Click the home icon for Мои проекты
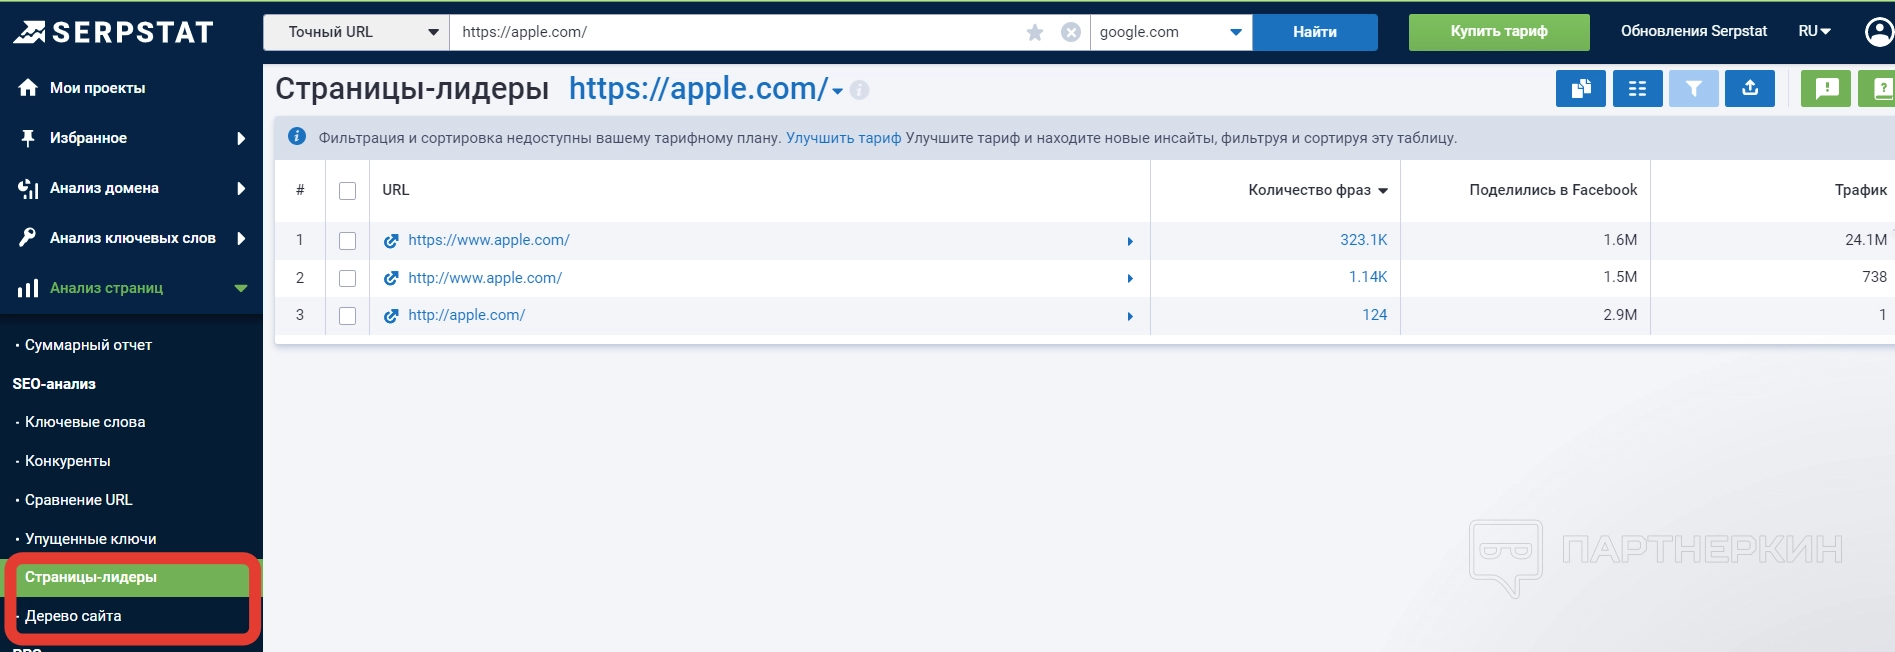The height and width of the screenshot is (652, 1895). point(28,88)
